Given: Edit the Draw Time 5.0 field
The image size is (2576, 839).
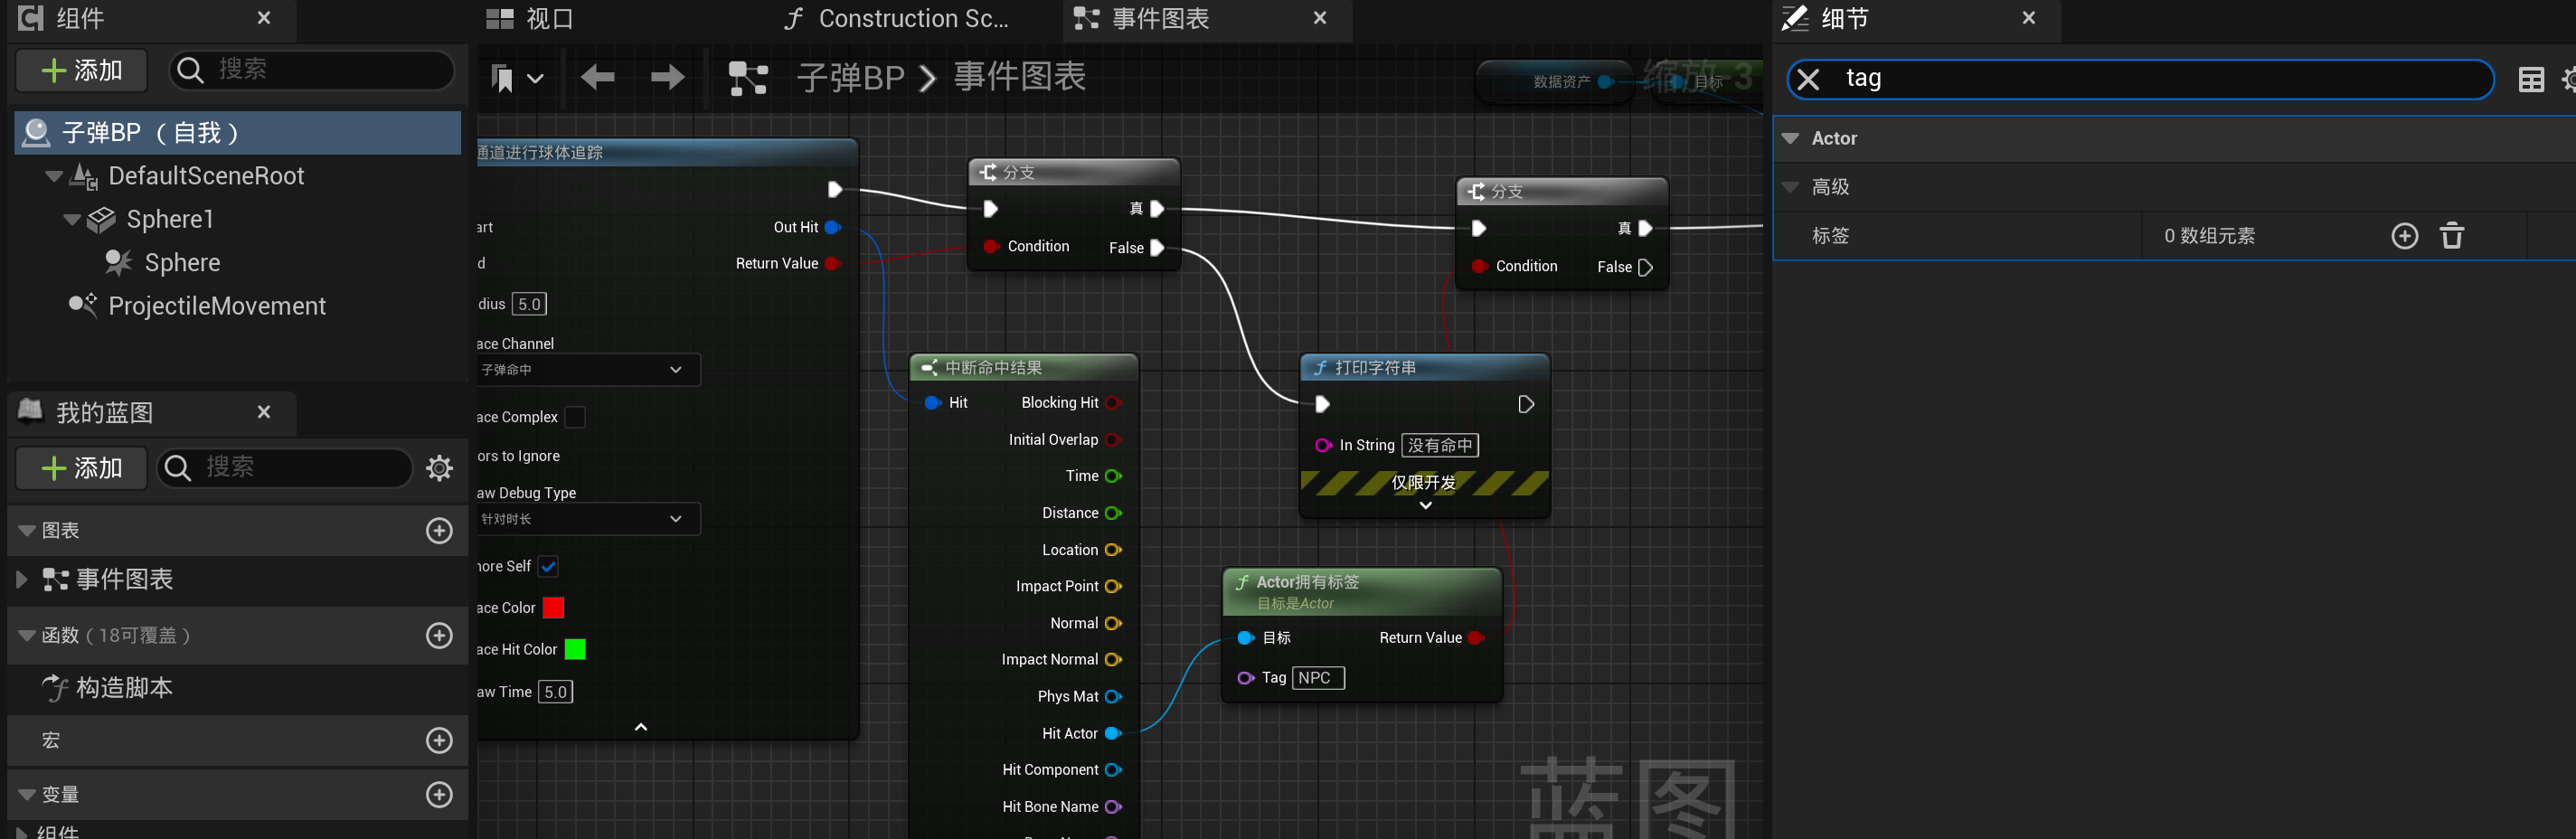Looking at the screenshot, I should (x=555, y=692).
